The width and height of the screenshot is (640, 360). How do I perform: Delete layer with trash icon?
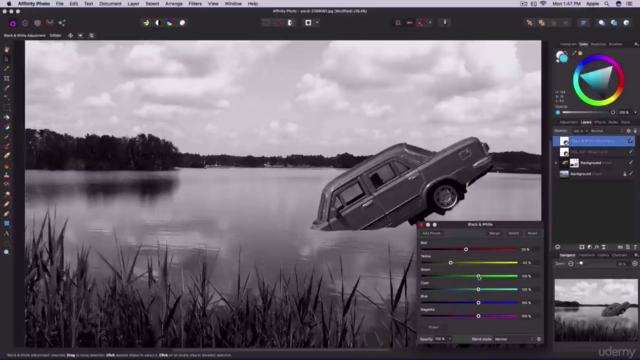coord(635,247)
